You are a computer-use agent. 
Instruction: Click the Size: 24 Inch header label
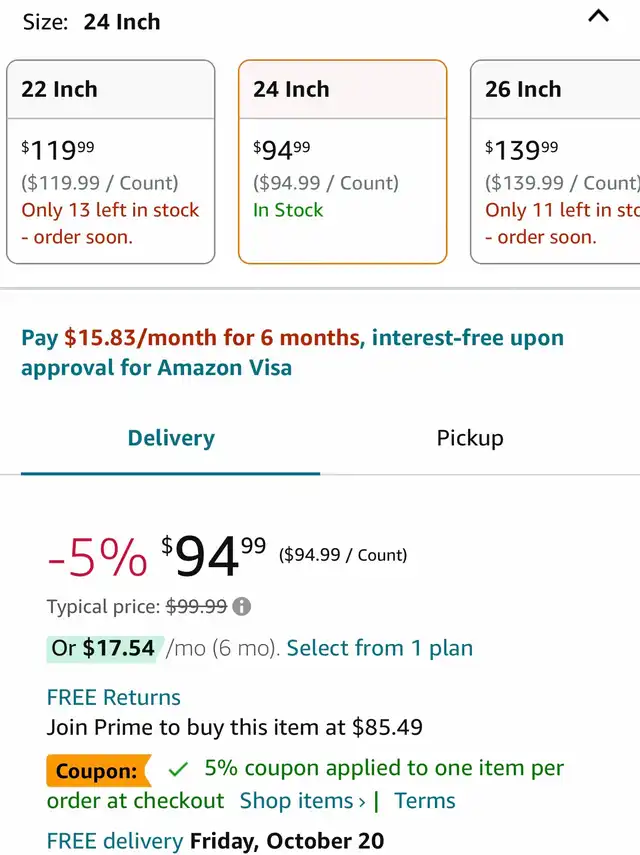pos(92,22)
